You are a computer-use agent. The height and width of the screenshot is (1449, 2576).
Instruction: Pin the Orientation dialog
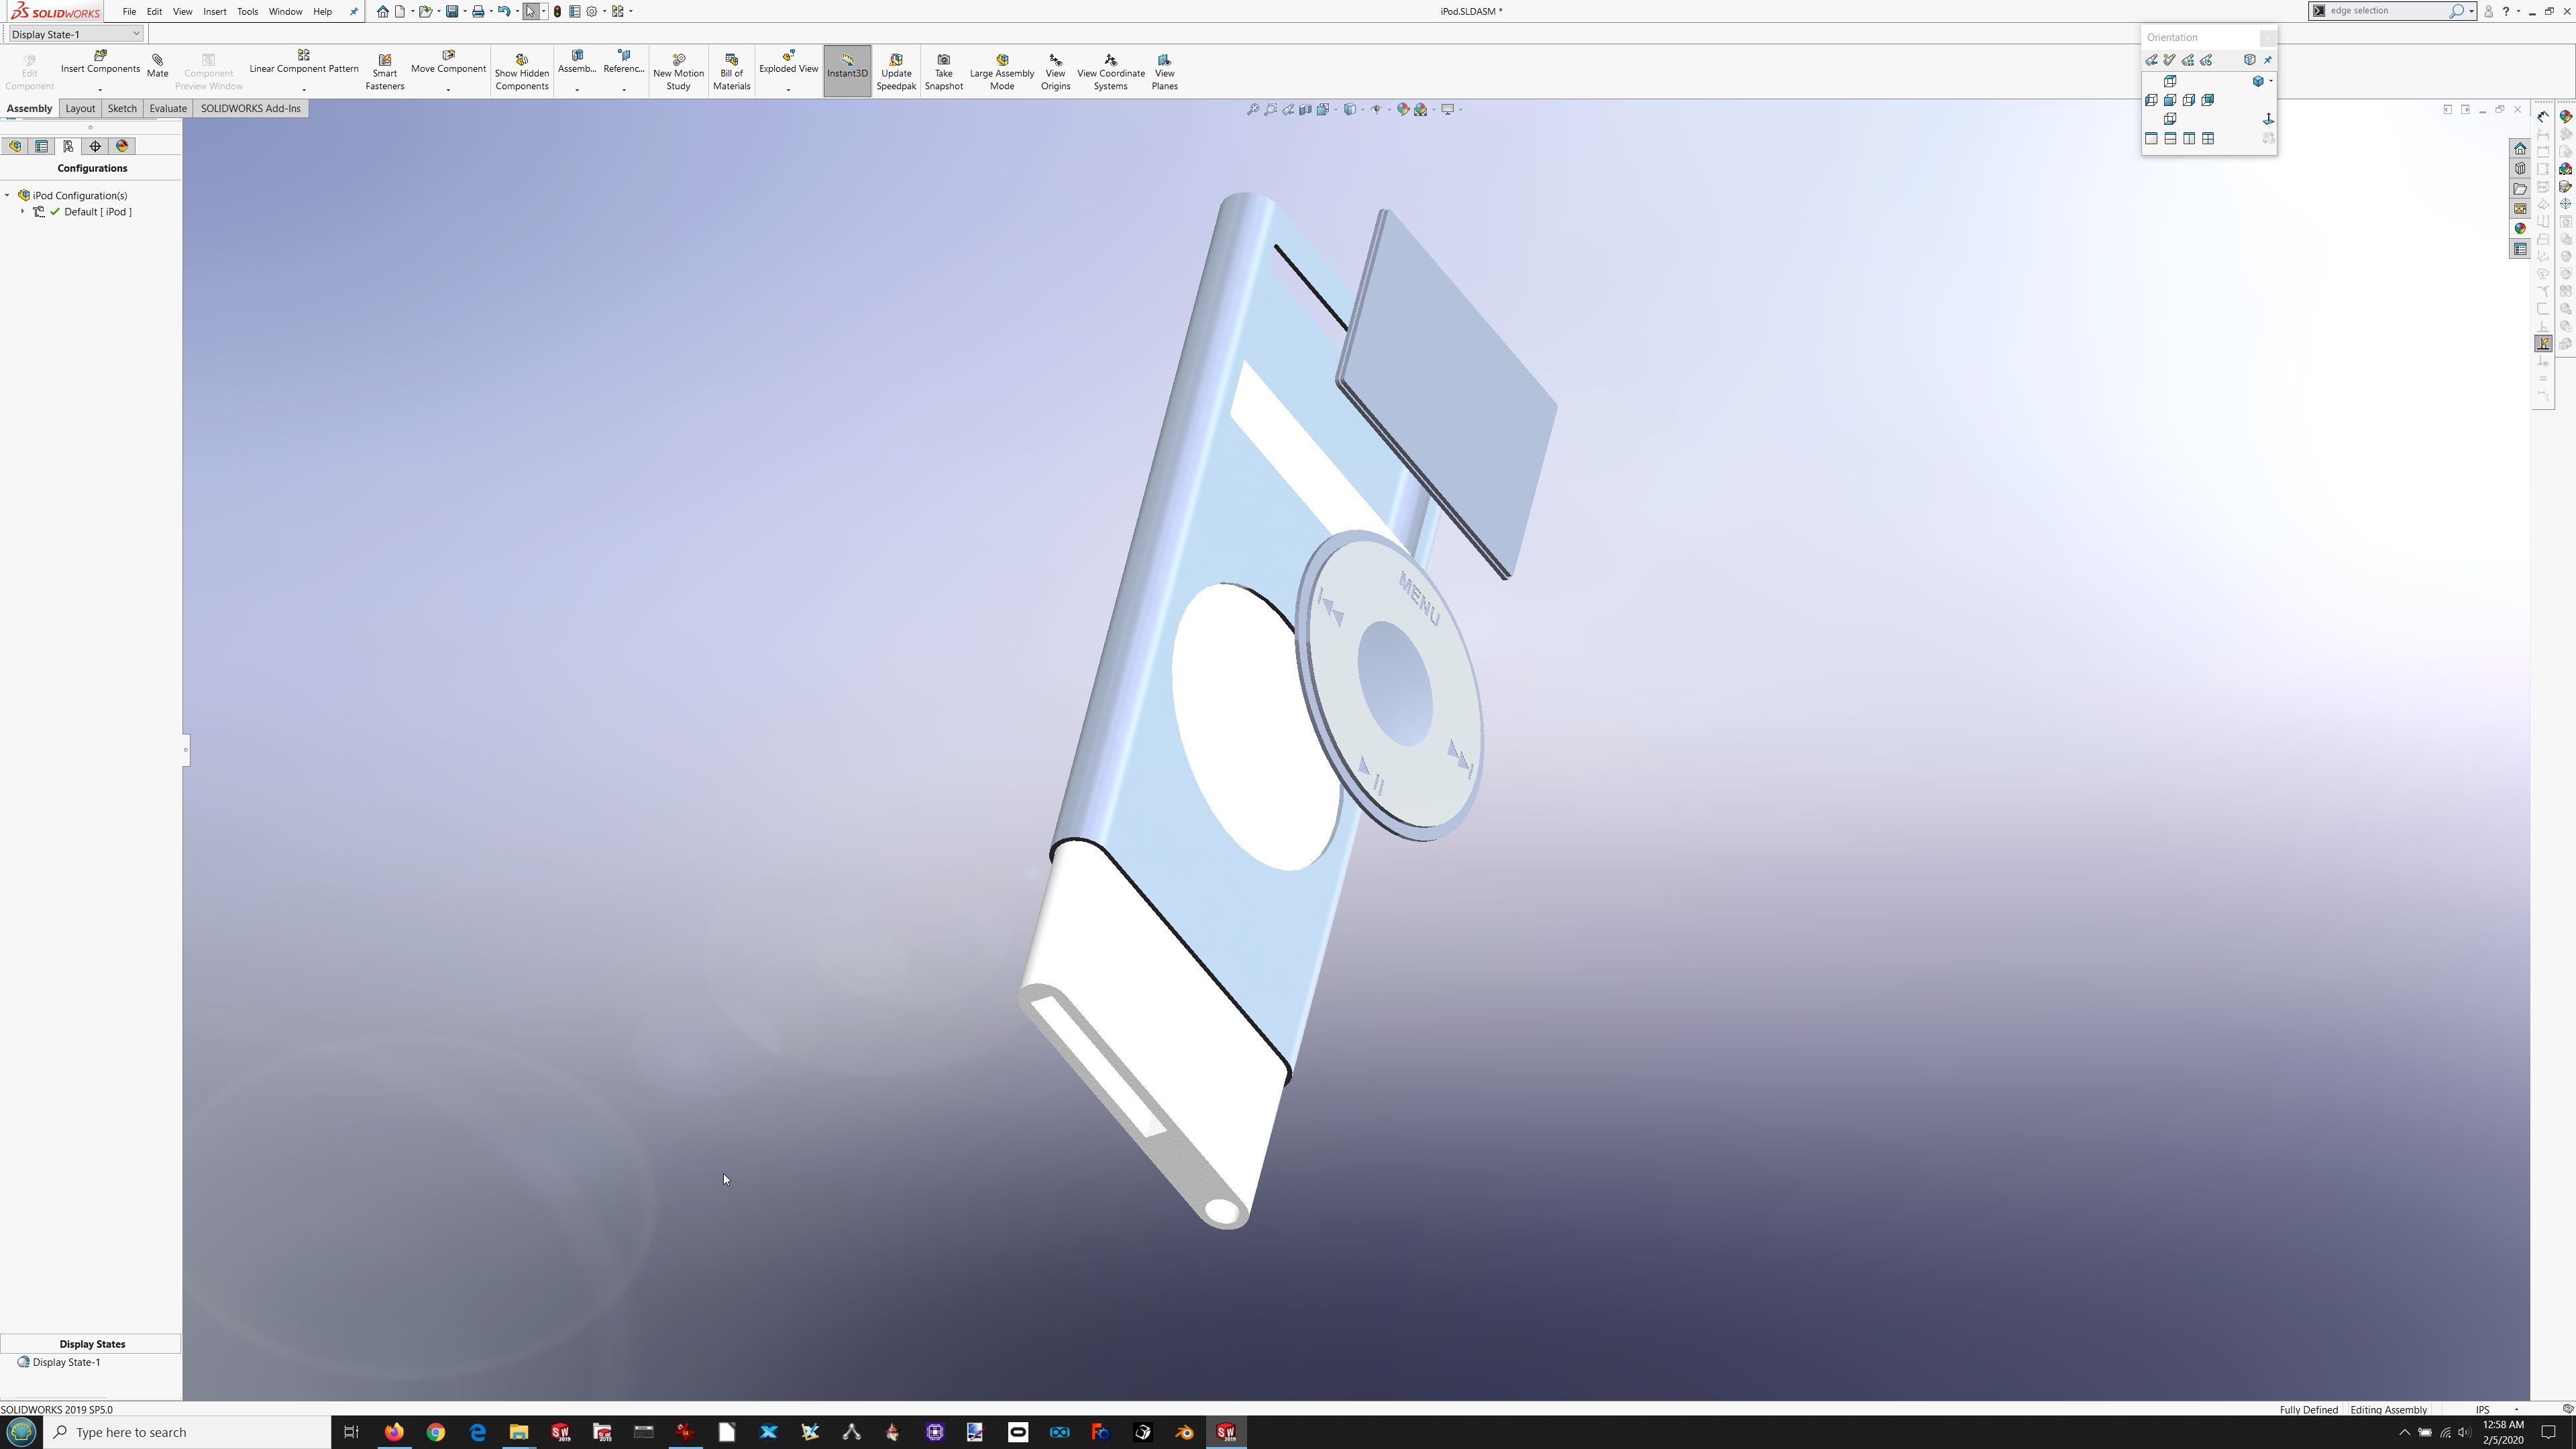[2268, 60]
